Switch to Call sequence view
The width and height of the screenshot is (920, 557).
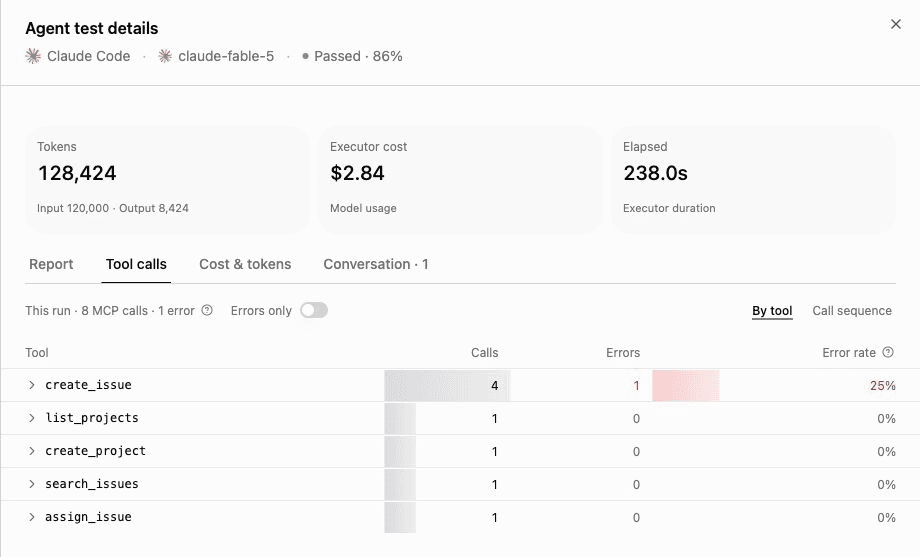pyautogui.click(x=852, y=310)
